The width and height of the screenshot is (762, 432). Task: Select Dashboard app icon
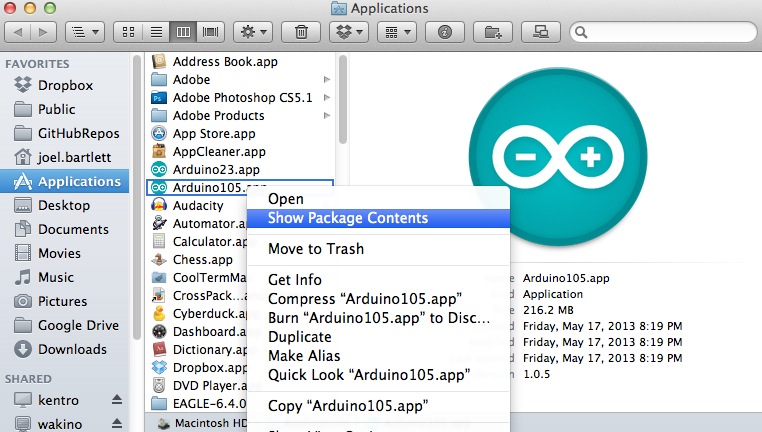point(159,331)
